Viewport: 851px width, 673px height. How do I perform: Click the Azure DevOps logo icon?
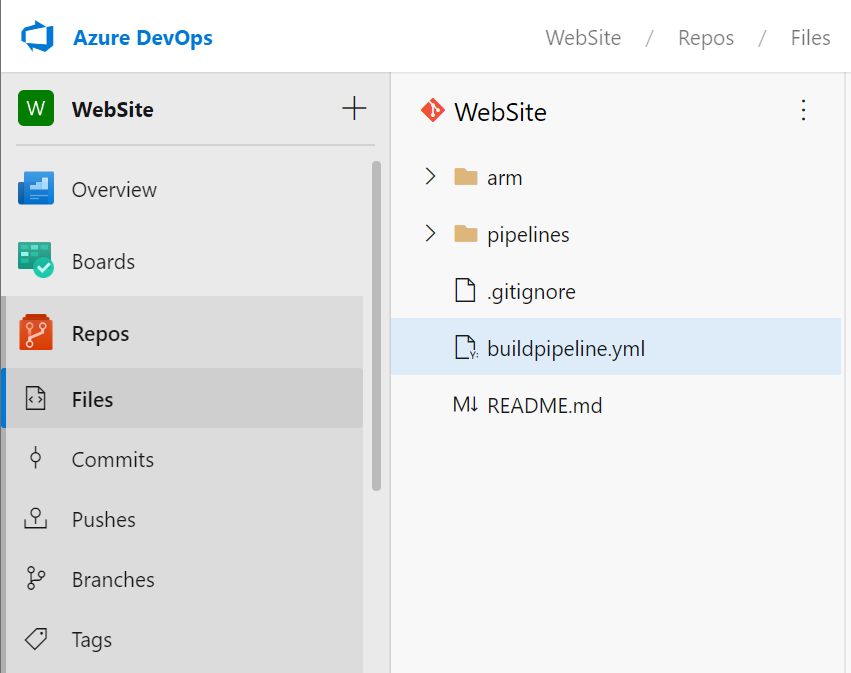point(37,38)
